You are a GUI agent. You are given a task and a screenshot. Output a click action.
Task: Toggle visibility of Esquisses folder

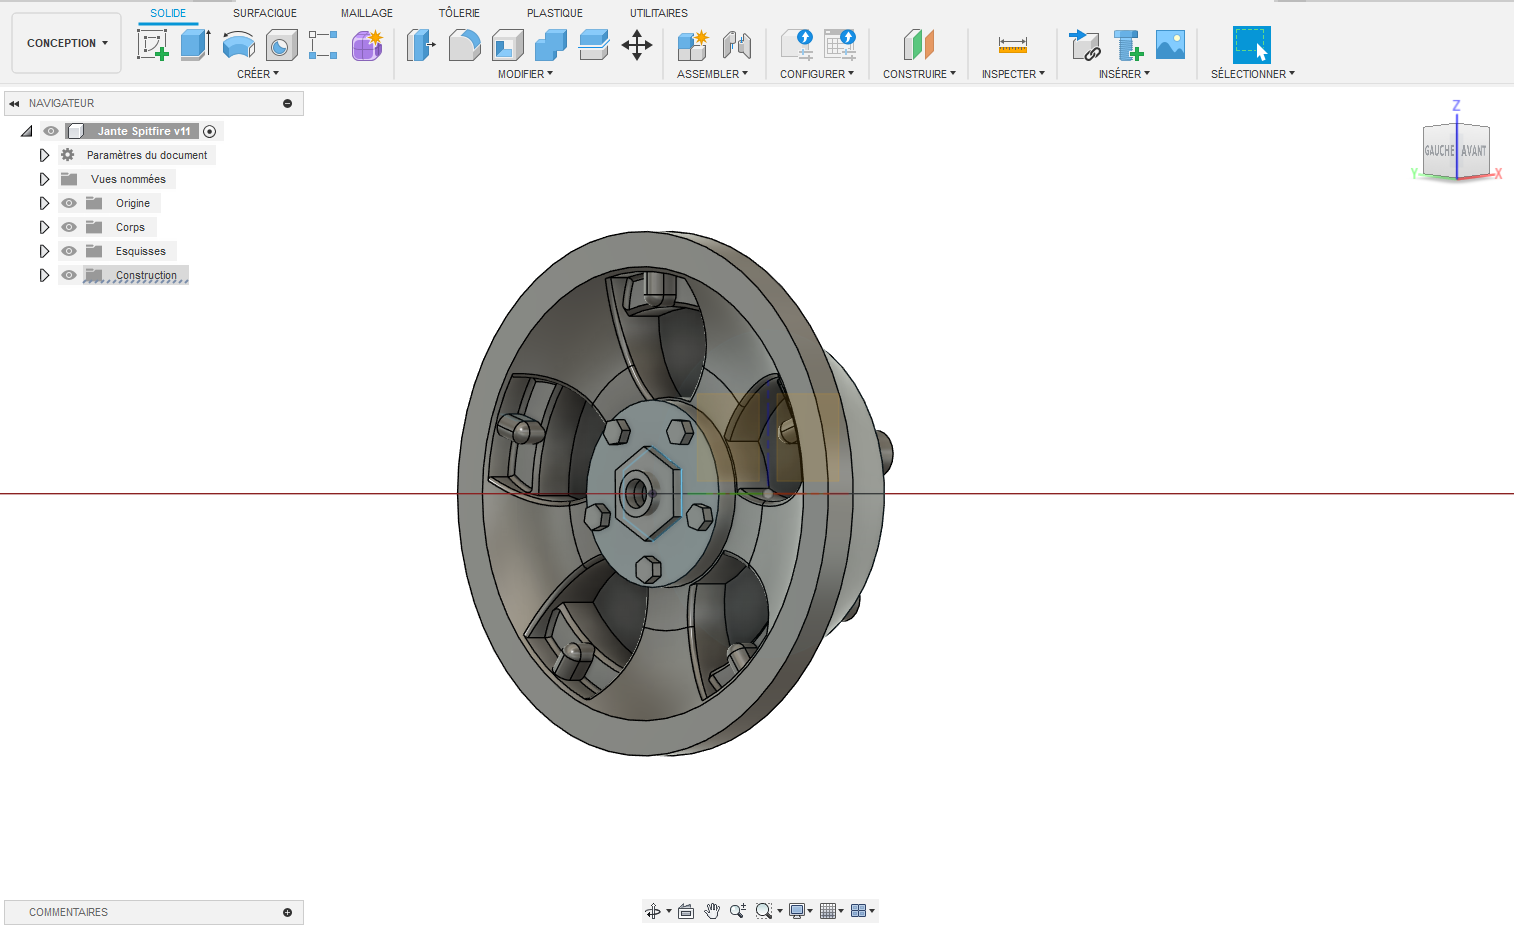69,251
